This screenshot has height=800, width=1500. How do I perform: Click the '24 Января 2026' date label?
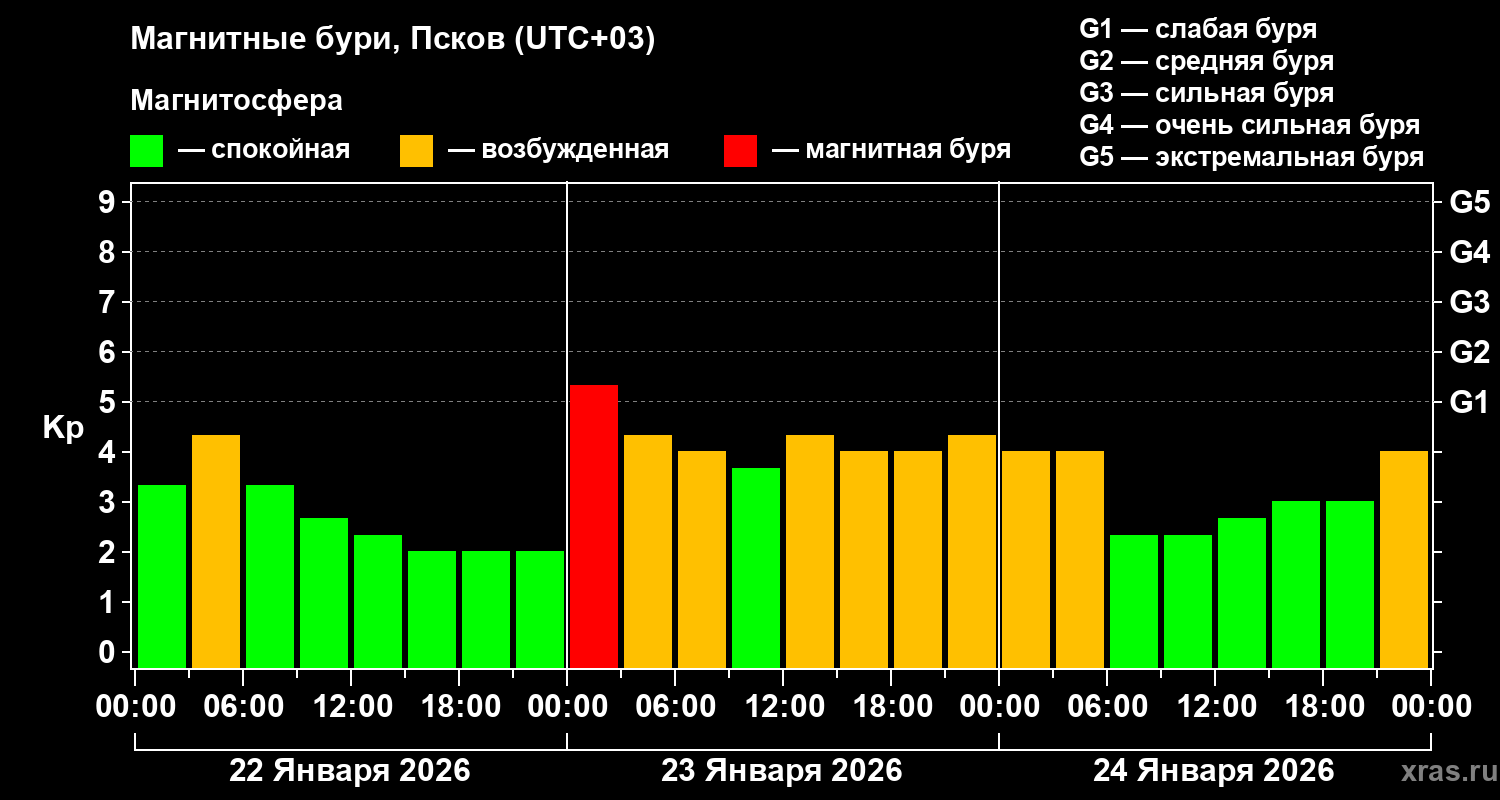click(x=1213, y=771)
